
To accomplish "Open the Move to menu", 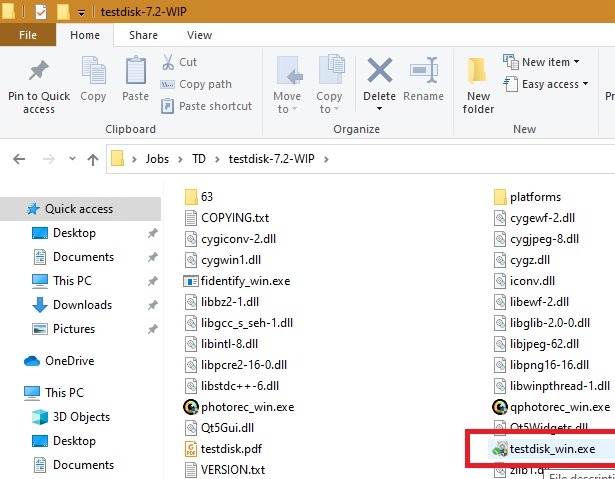I will click(287, 85).
